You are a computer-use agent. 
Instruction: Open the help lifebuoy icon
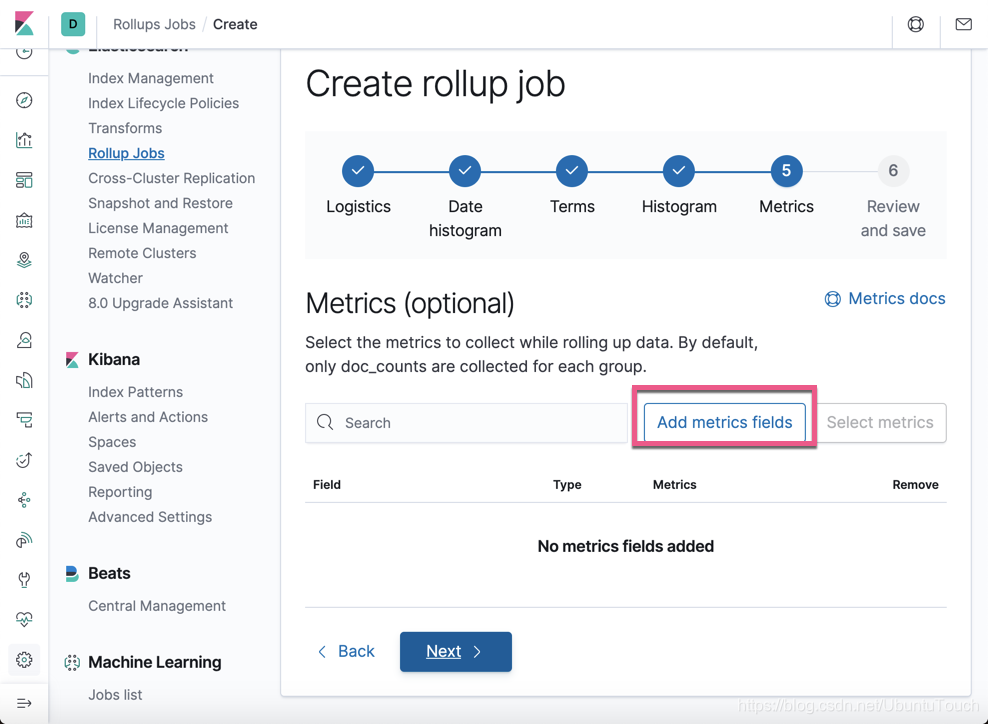coord(916,24)
